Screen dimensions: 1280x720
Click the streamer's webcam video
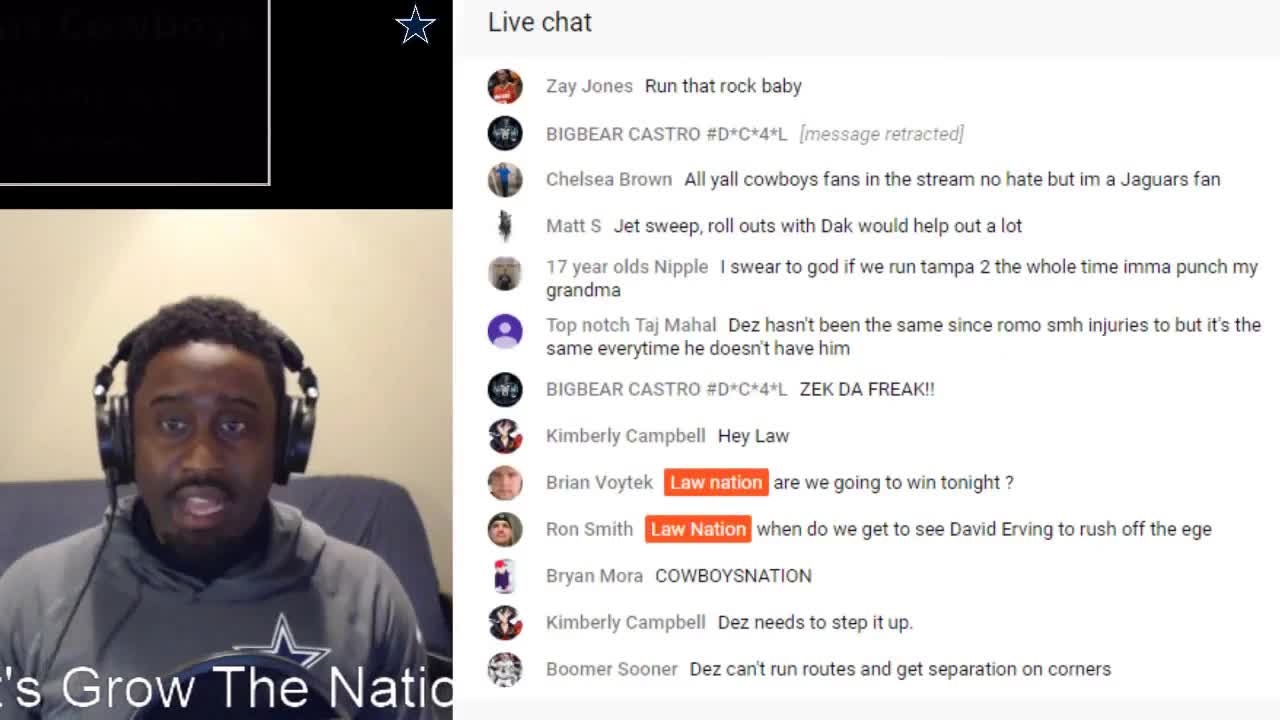click(226, 465)
